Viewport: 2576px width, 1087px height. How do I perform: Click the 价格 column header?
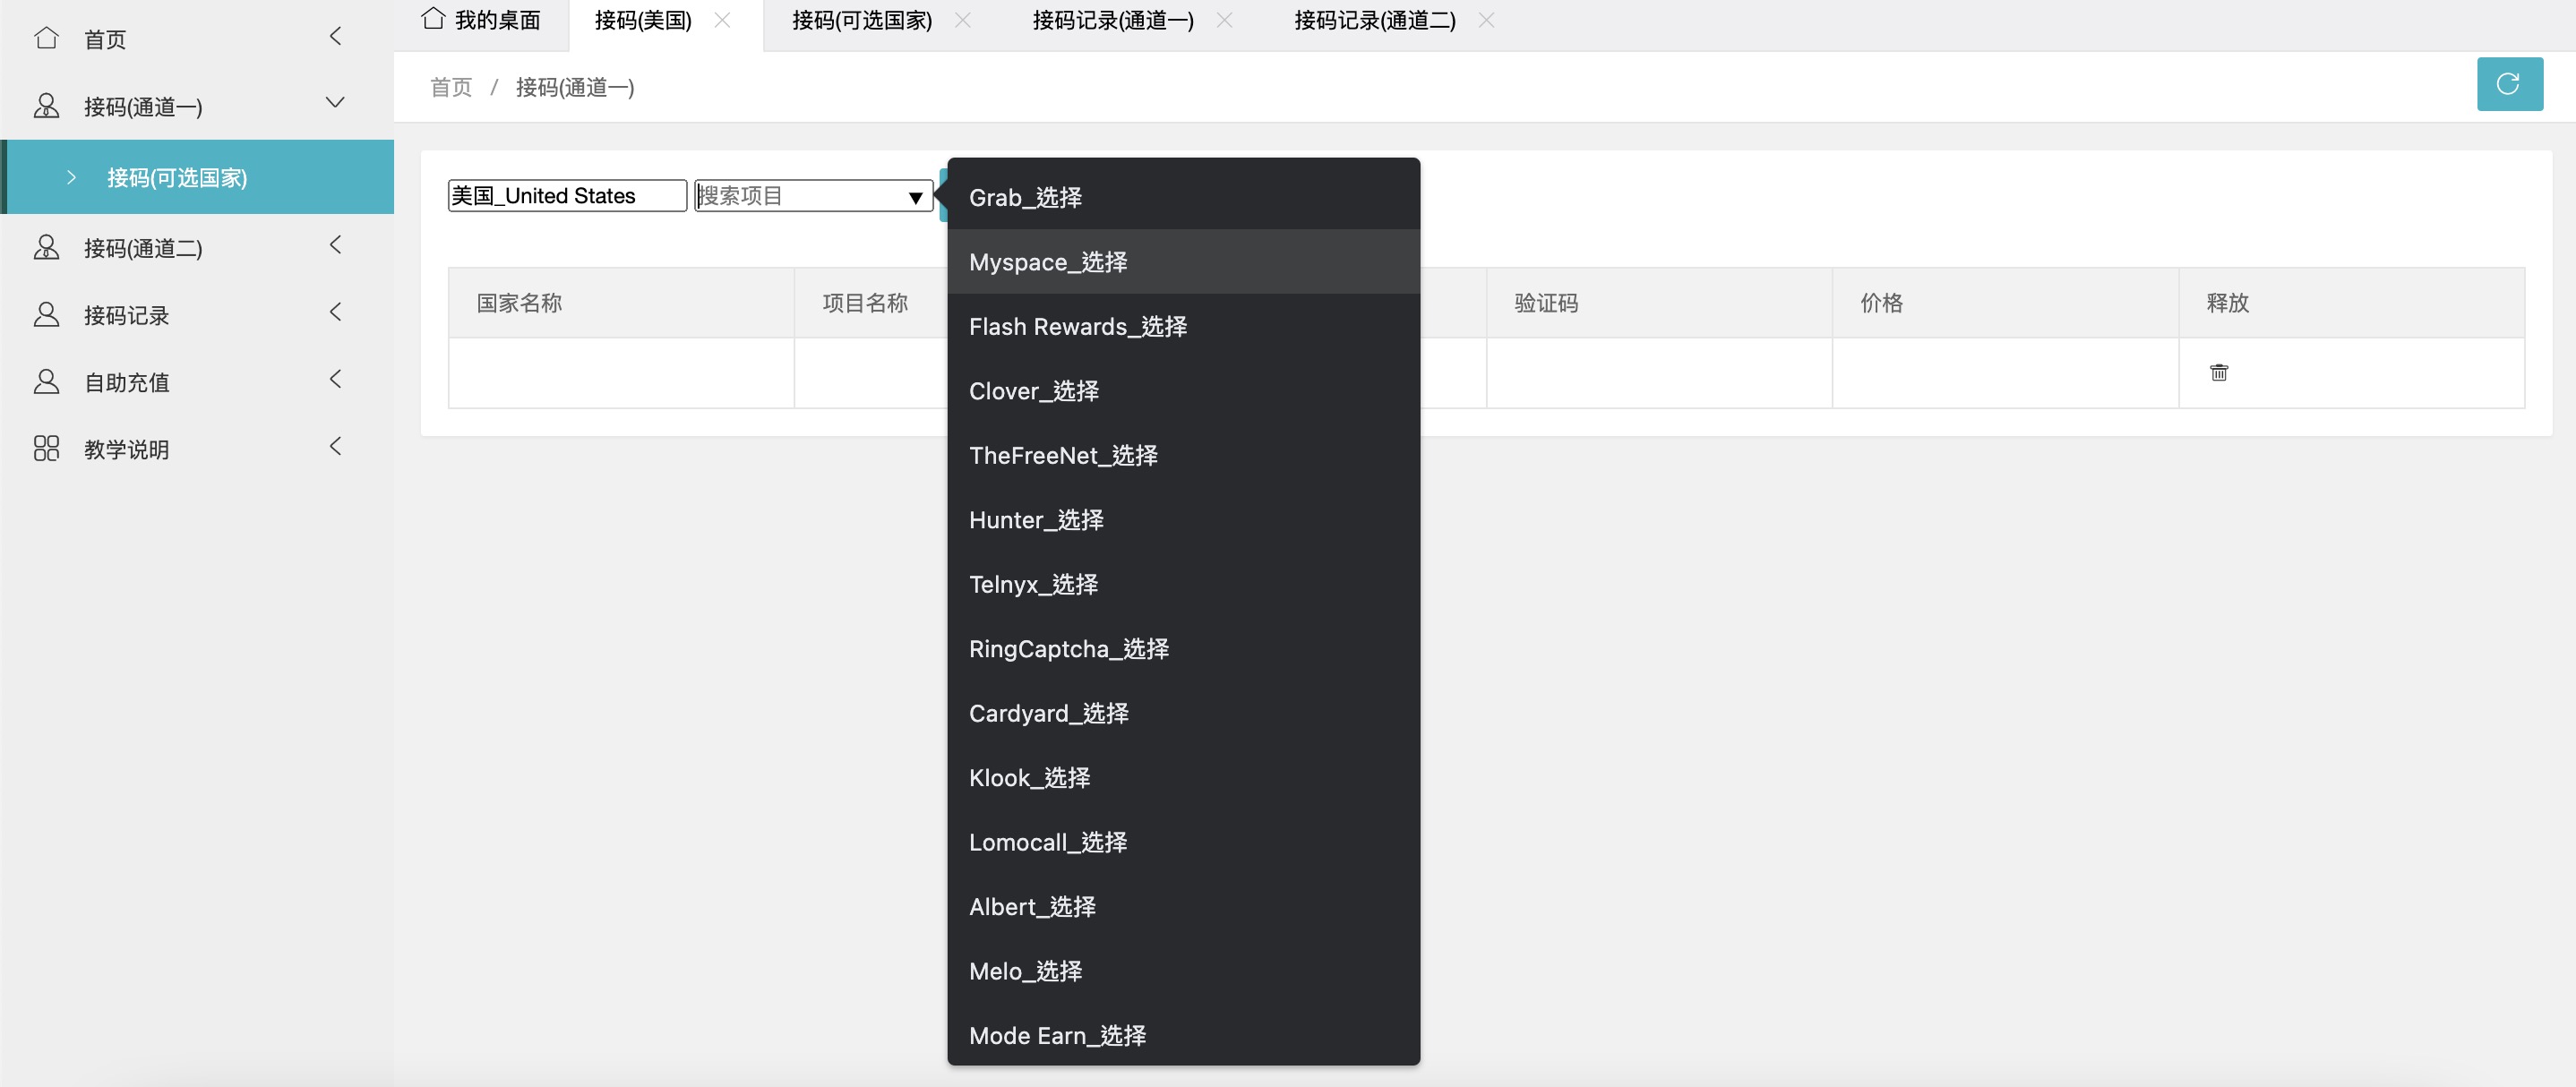coord(2005,303)
